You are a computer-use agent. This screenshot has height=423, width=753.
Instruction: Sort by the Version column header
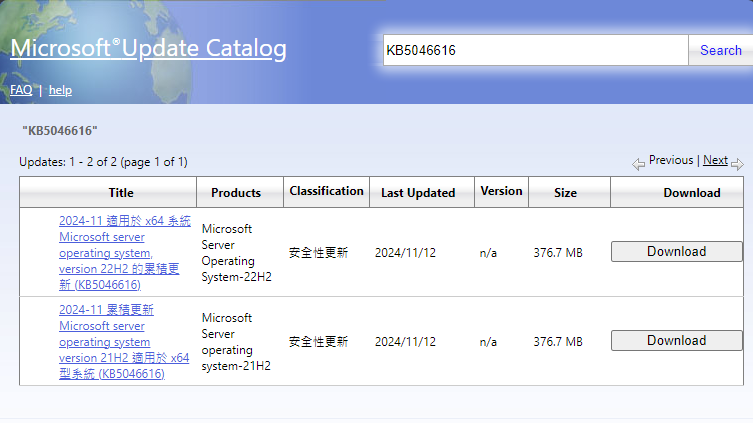[x=501, y=191]
